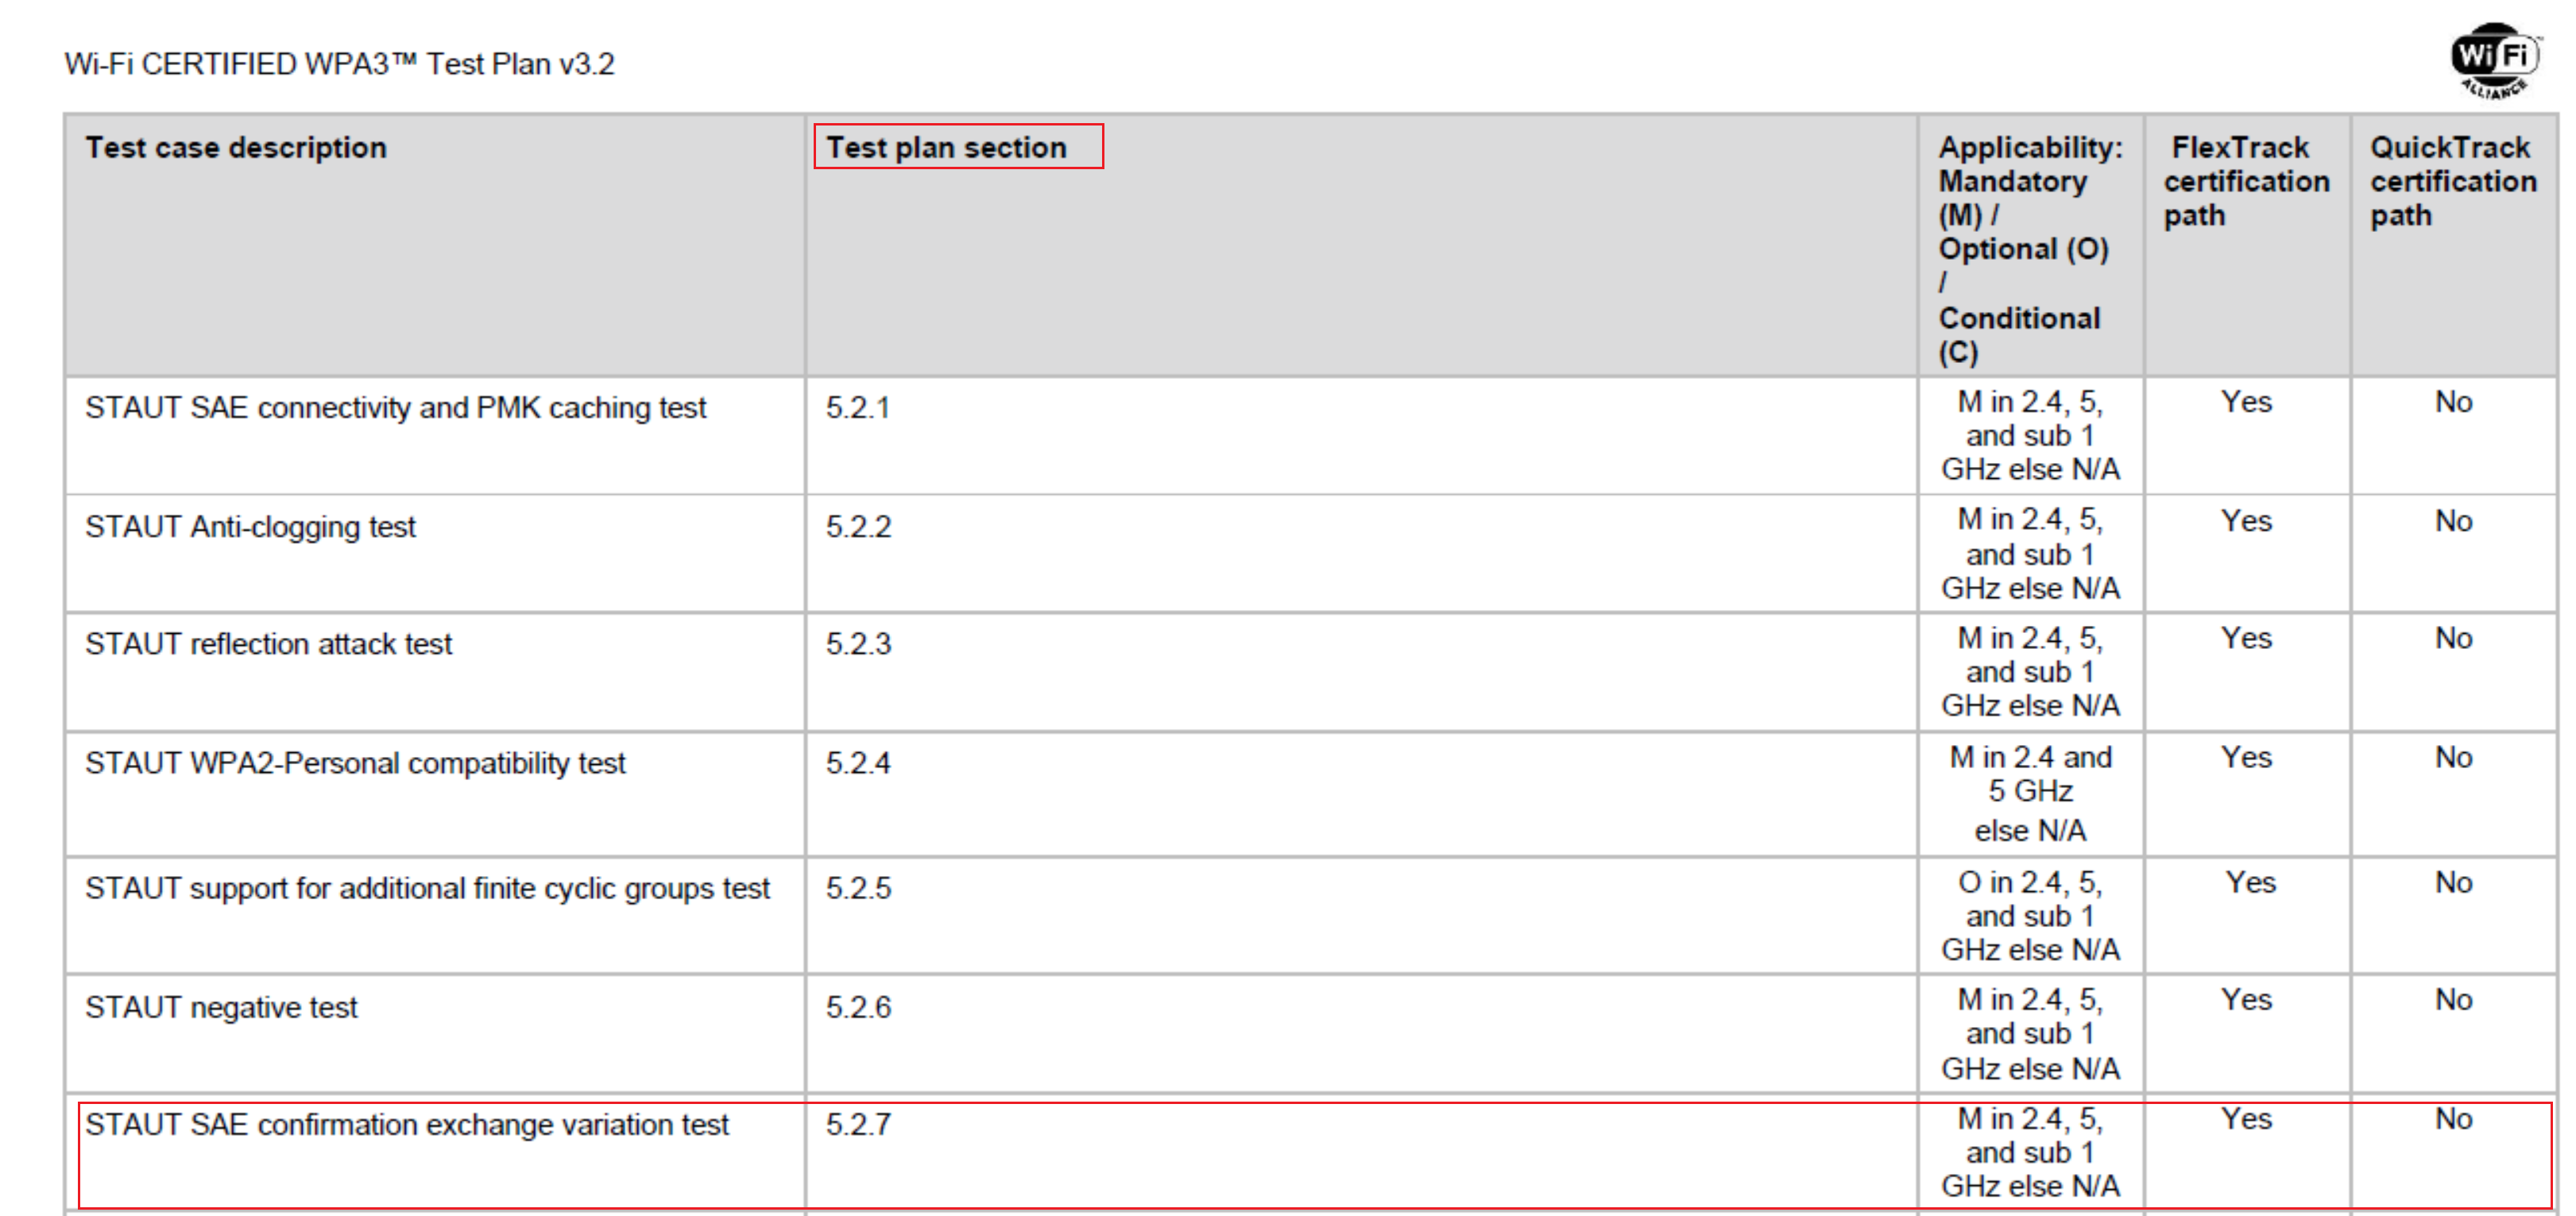Click the document title Wi-Fi CERTIFIED WPA3 Test Plan
The image size is (2576, 1216).
[x=339, y=64]
